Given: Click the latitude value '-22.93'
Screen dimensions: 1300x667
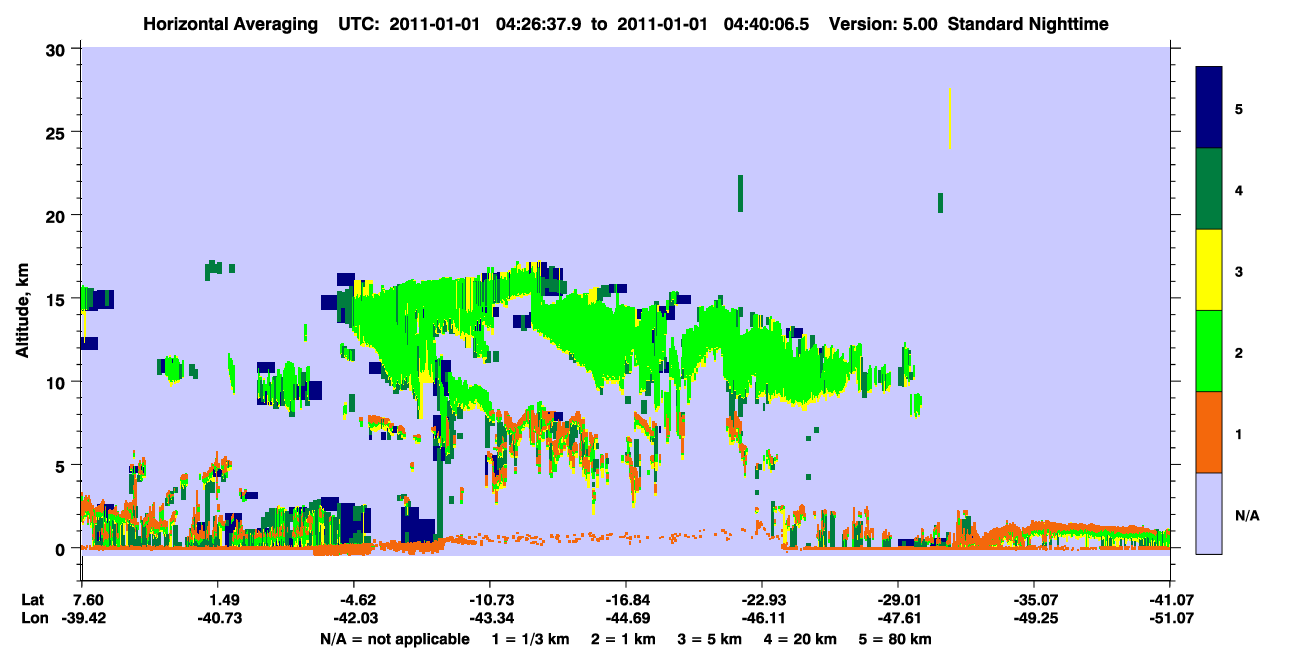Looking at the screenshot, I should [762, 599].
